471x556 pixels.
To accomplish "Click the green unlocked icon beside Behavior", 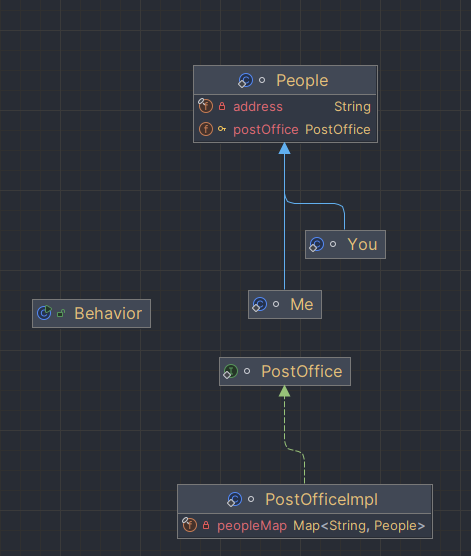I will [x=61, y=313].
